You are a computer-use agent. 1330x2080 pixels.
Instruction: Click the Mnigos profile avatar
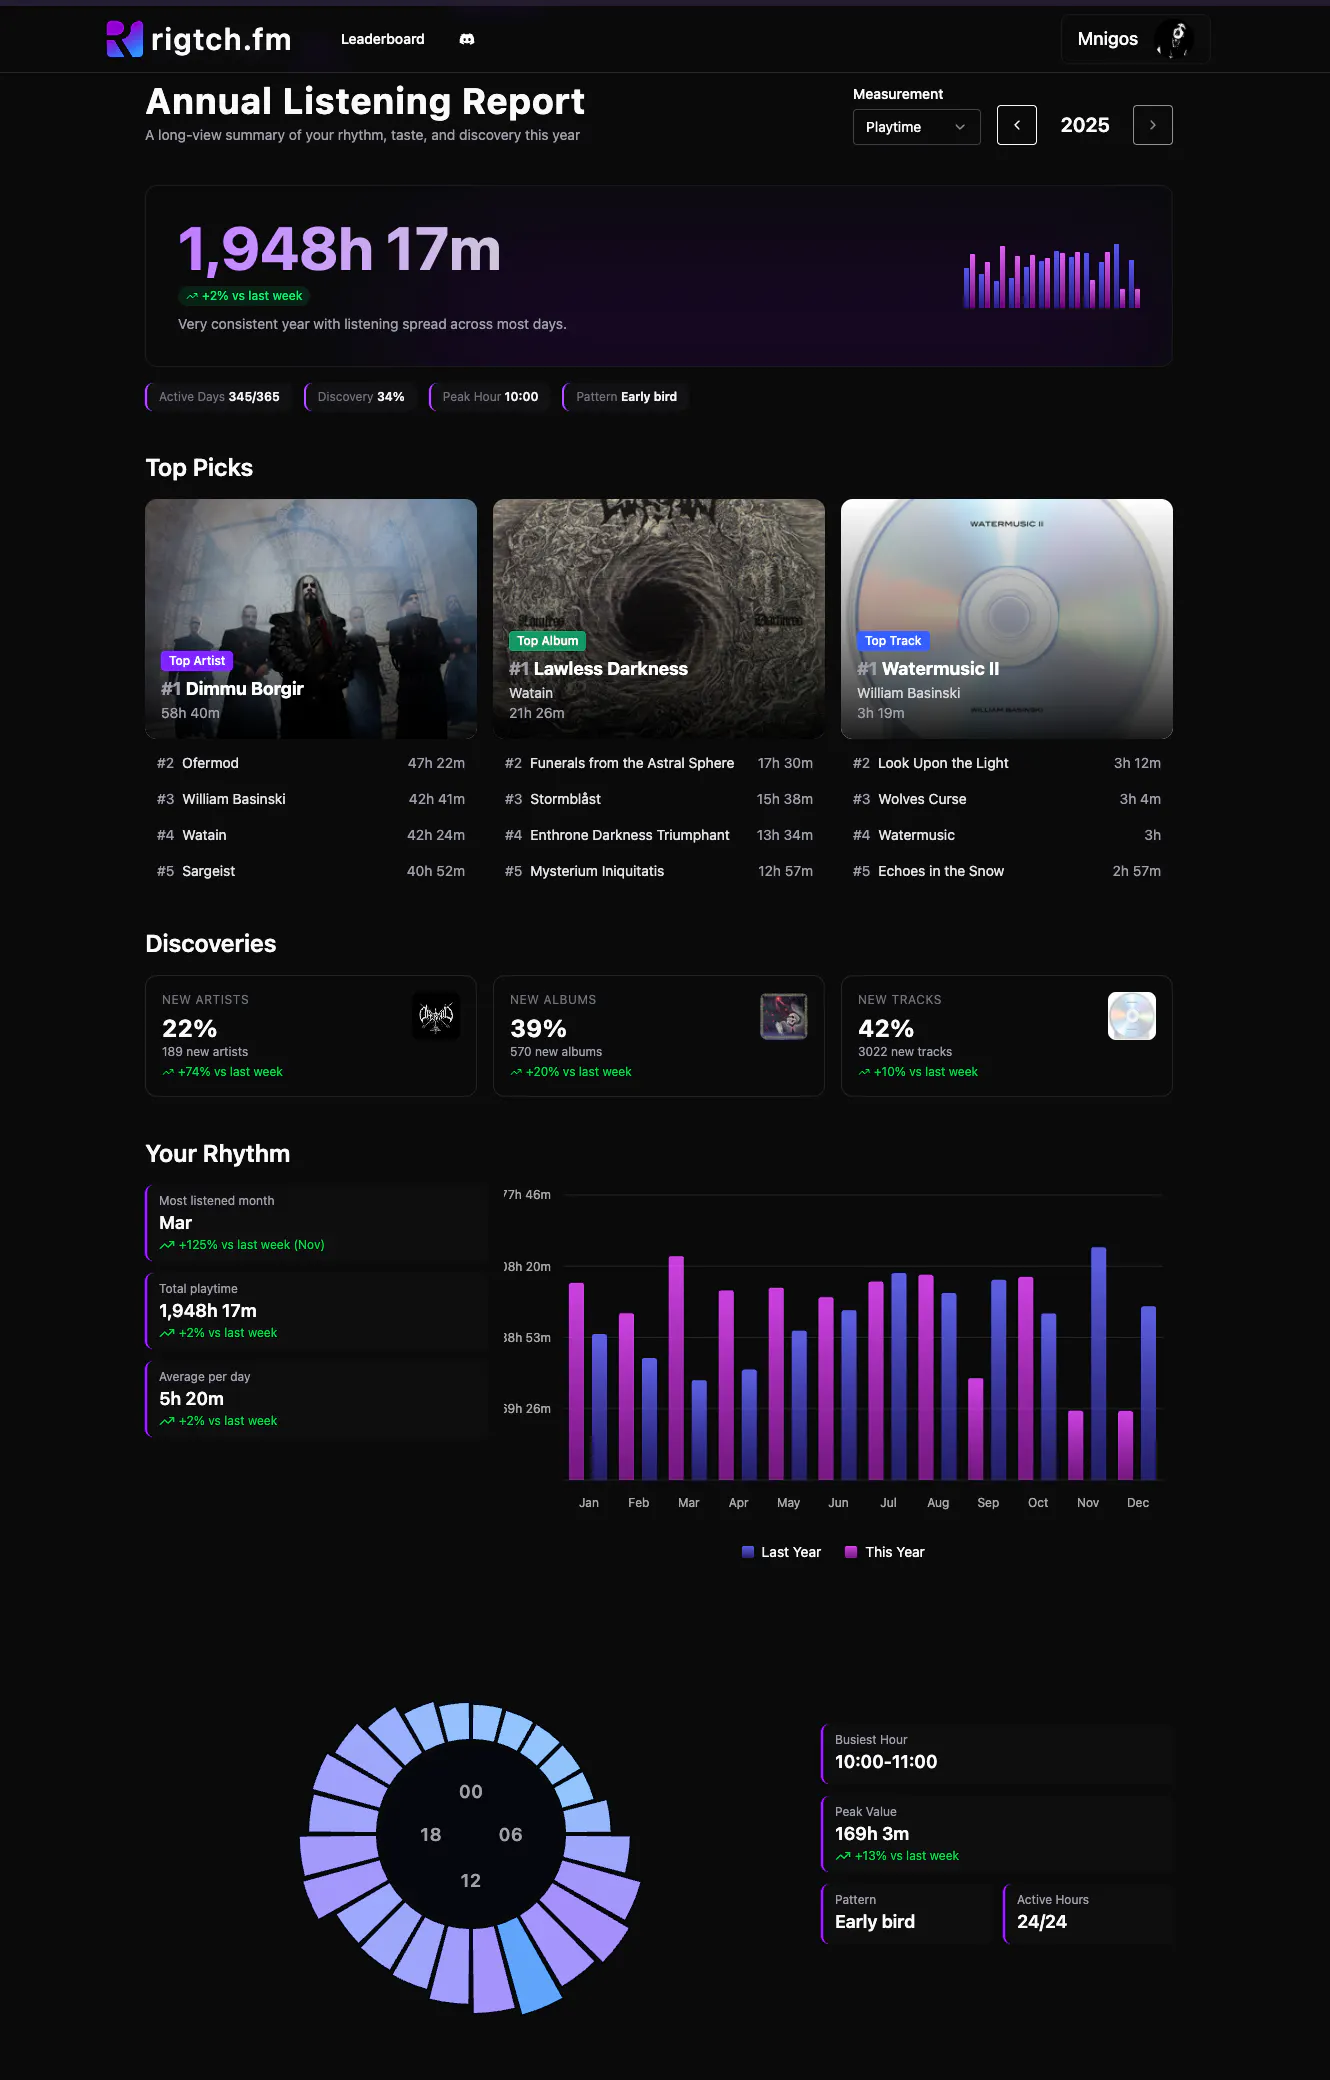click(x=1174, y=39)
